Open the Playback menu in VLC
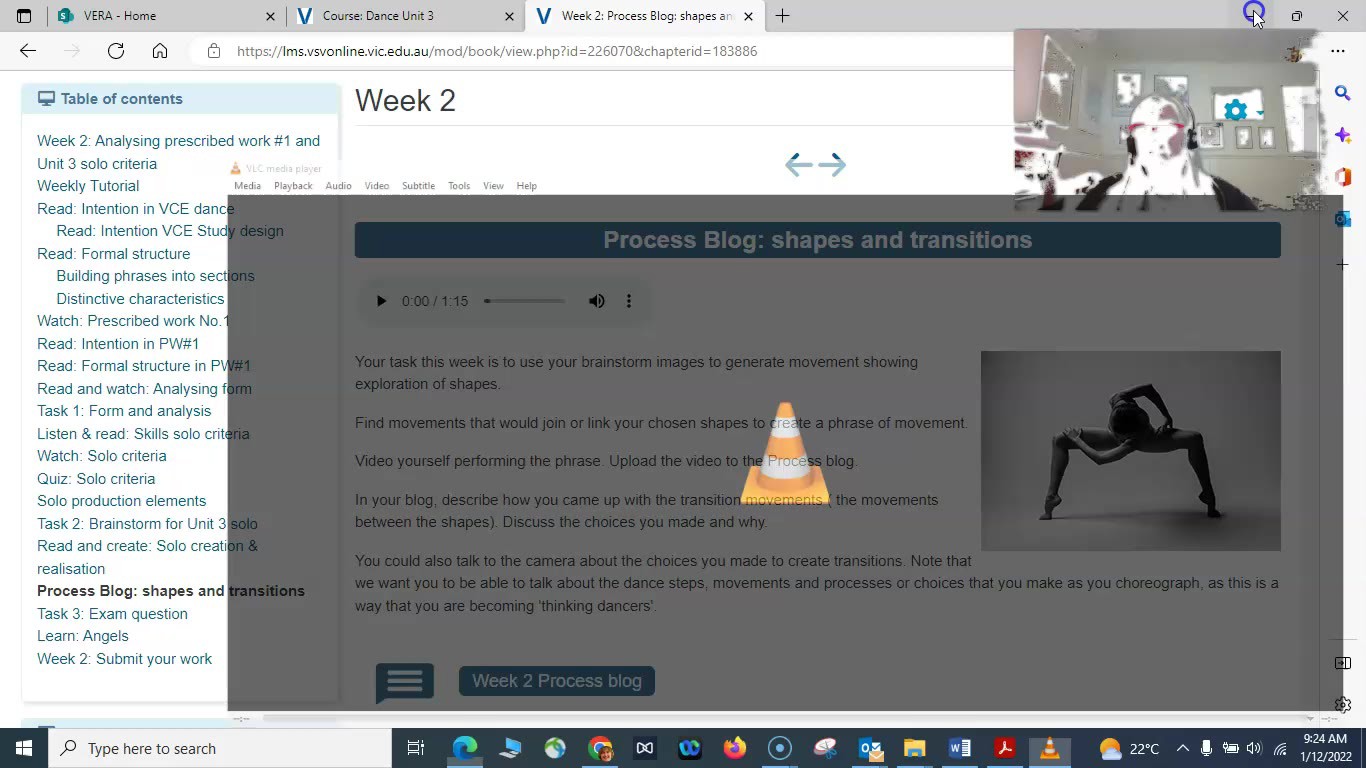This screenshot has width=1366, height=768. pyautogui.click(x=292, y=185)
